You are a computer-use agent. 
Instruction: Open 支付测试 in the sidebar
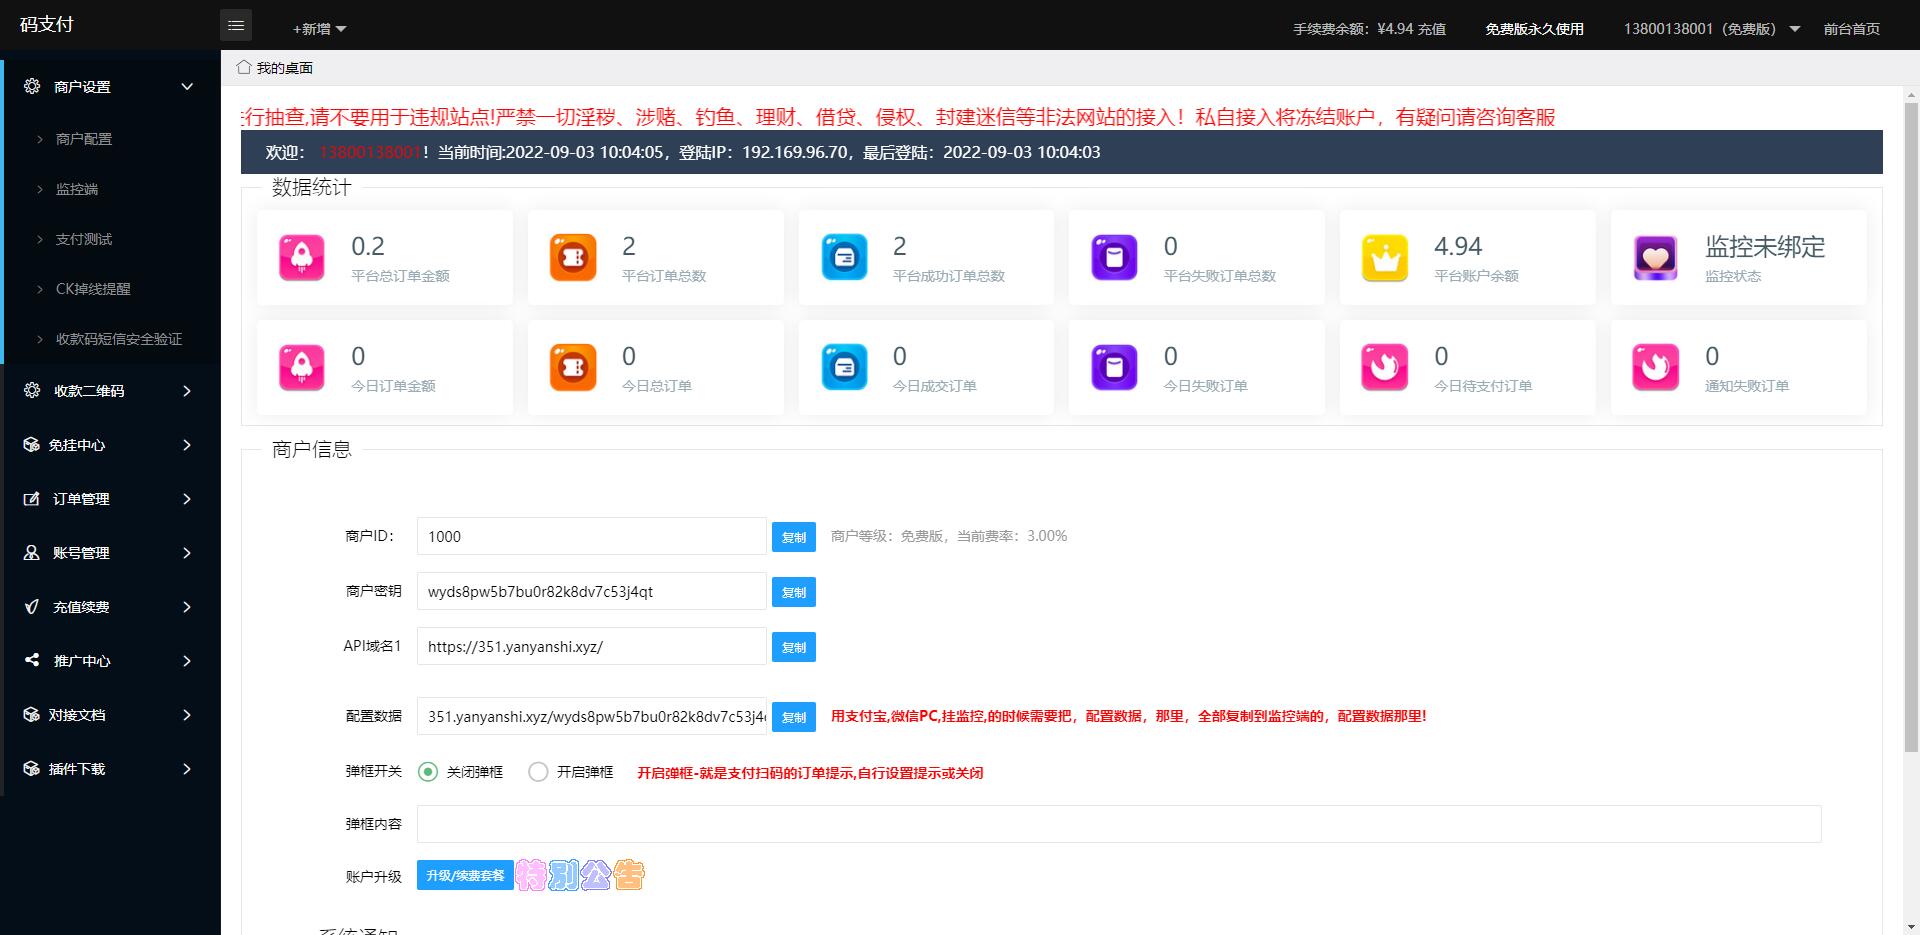(x=84, y=239)
